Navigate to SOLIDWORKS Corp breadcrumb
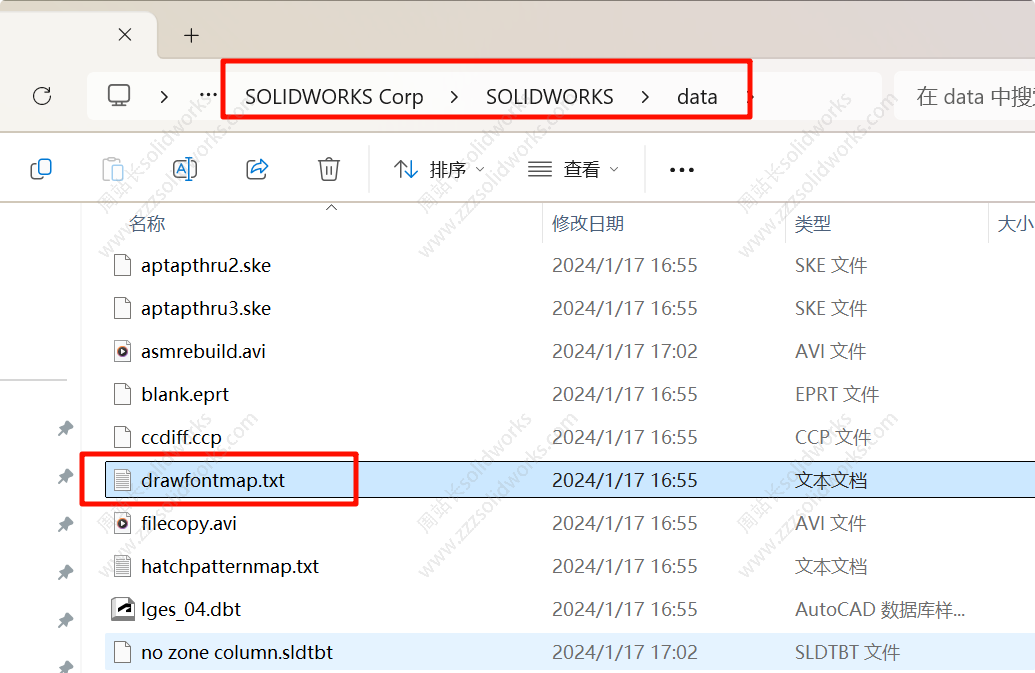 pyautogui.click(x=334, y=97)
